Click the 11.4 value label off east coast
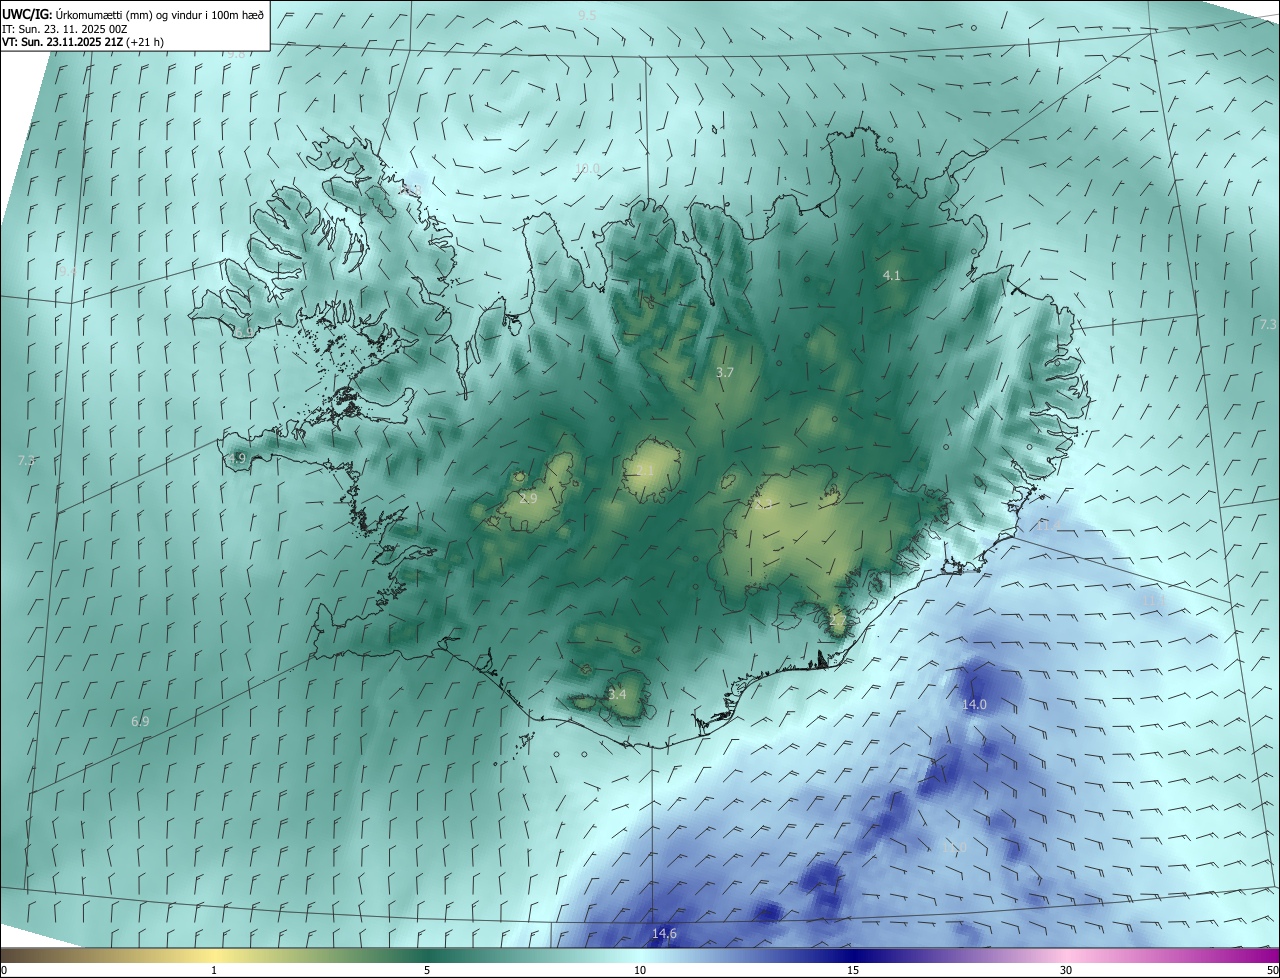The width and height of the screenshot is (1280, 978). (x=1047, y=525)
